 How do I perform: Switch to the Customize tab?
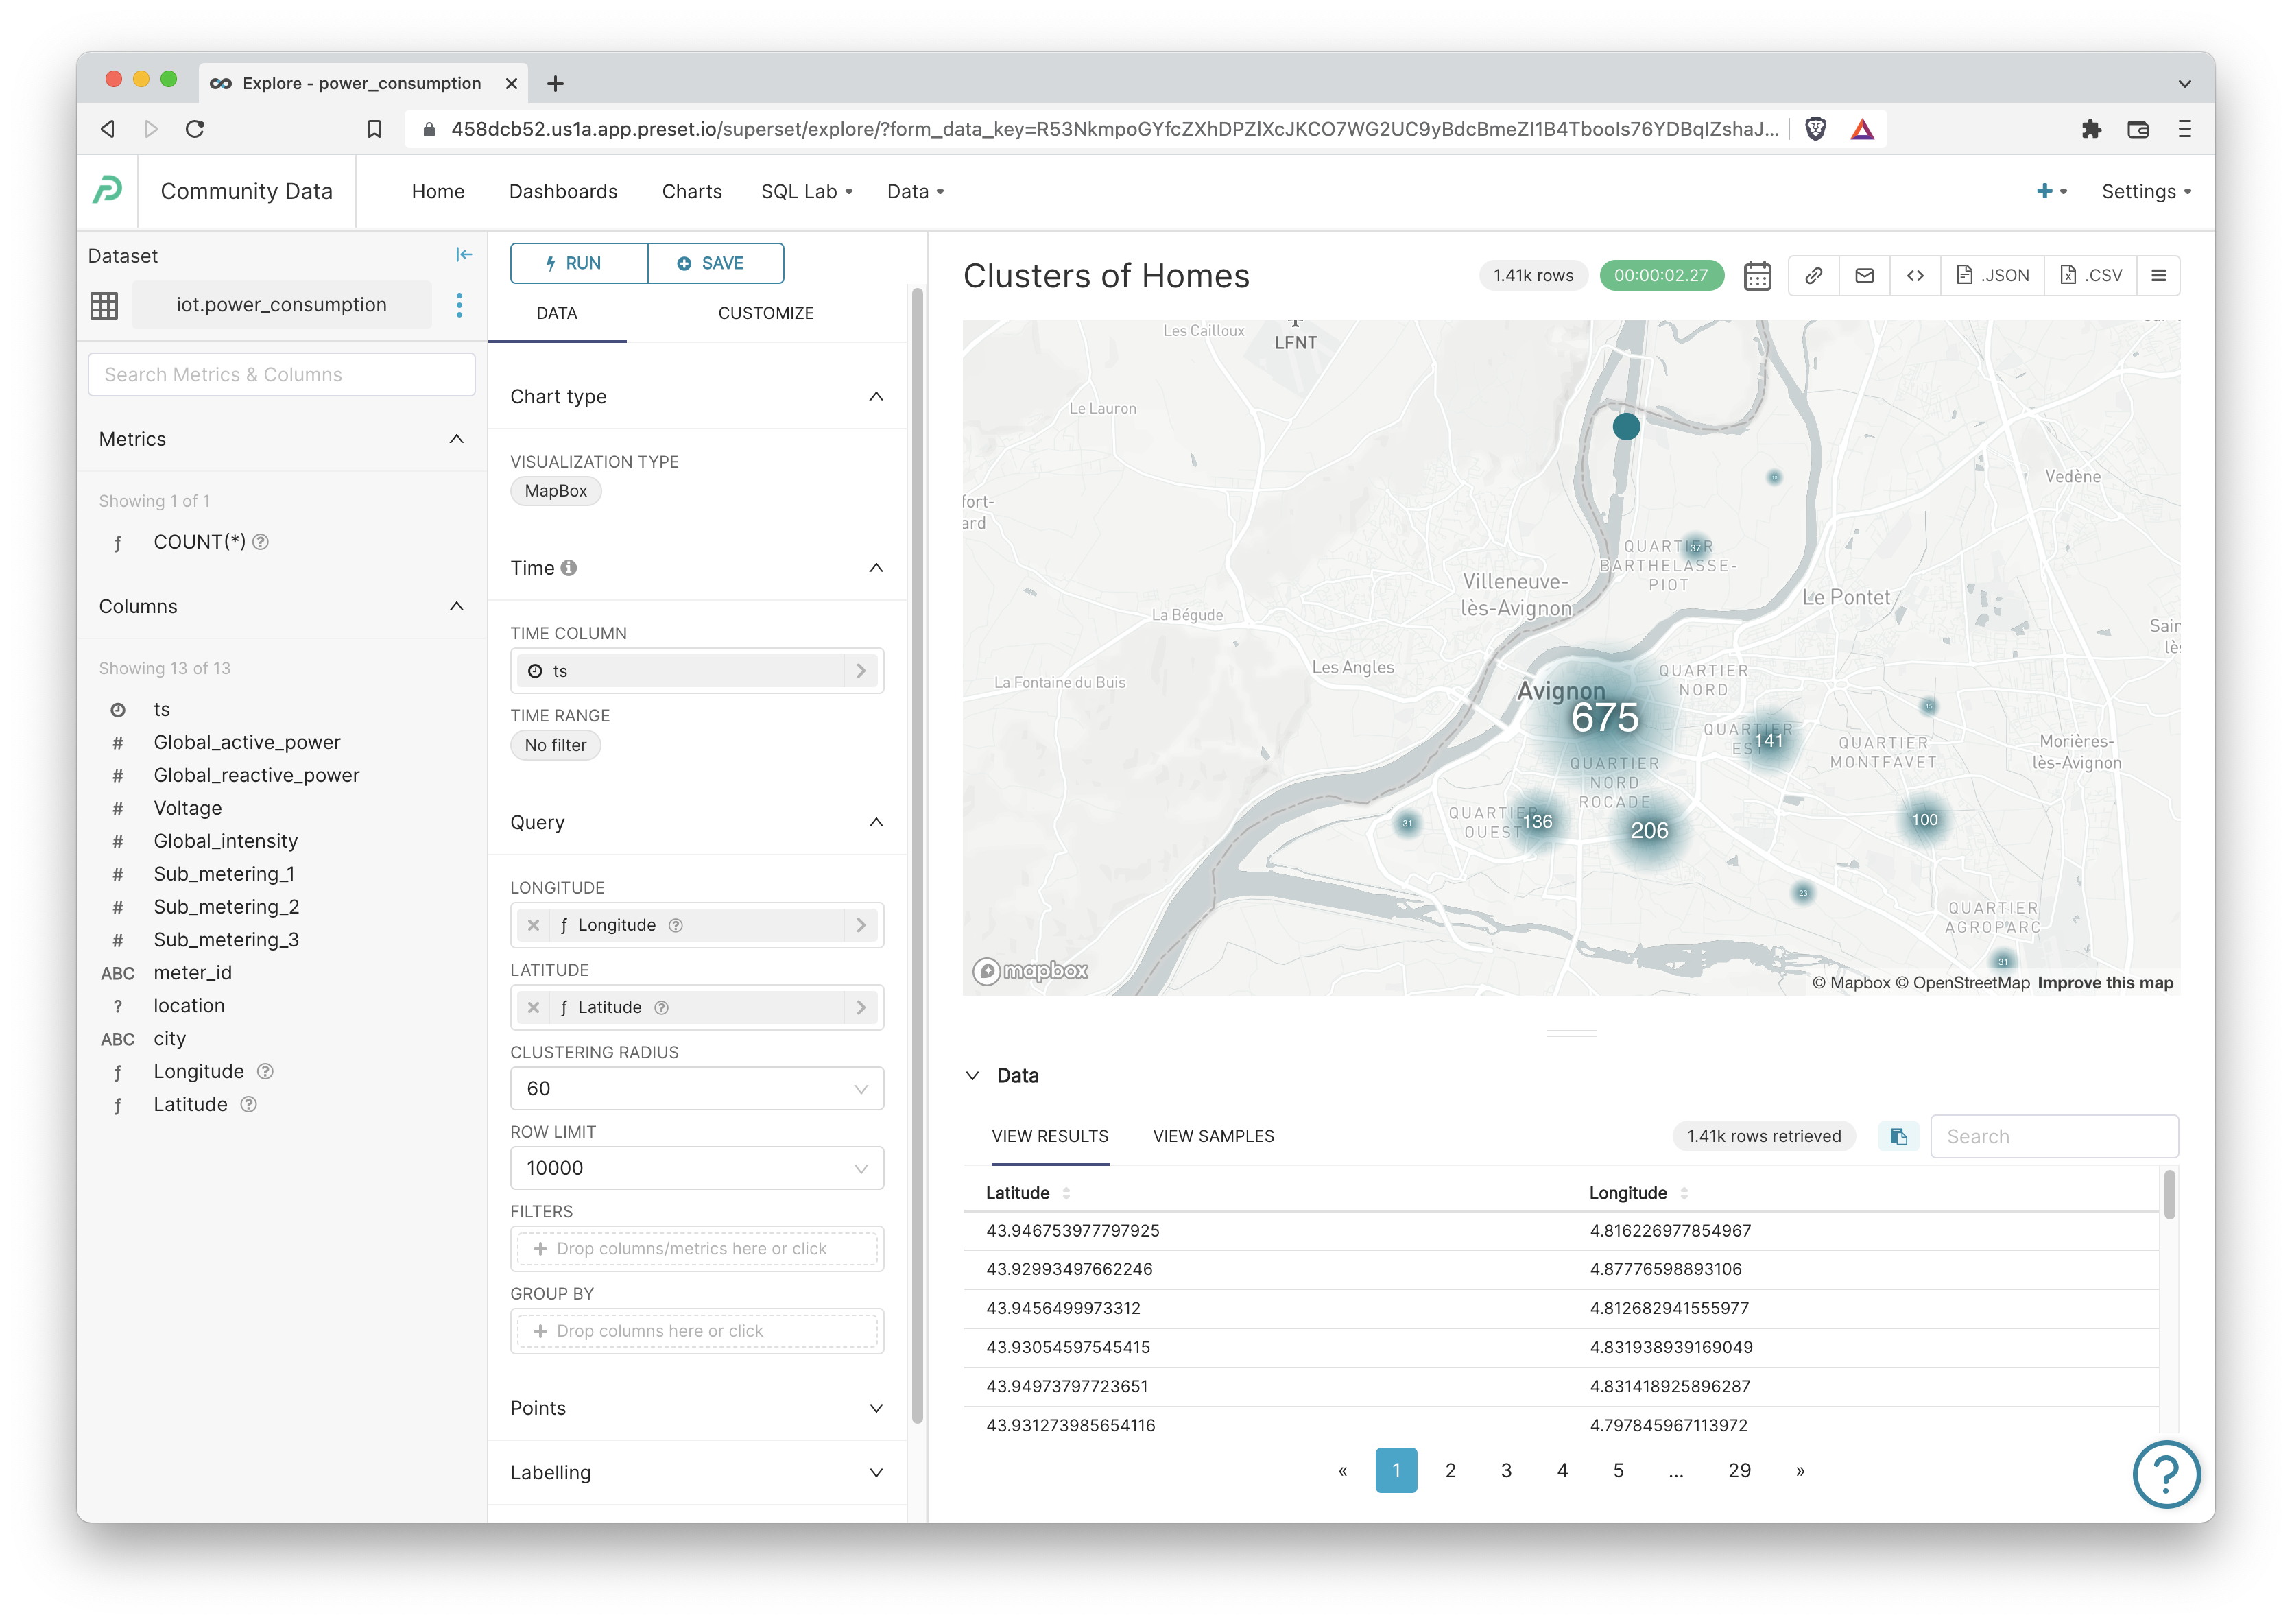coord(765,312)
